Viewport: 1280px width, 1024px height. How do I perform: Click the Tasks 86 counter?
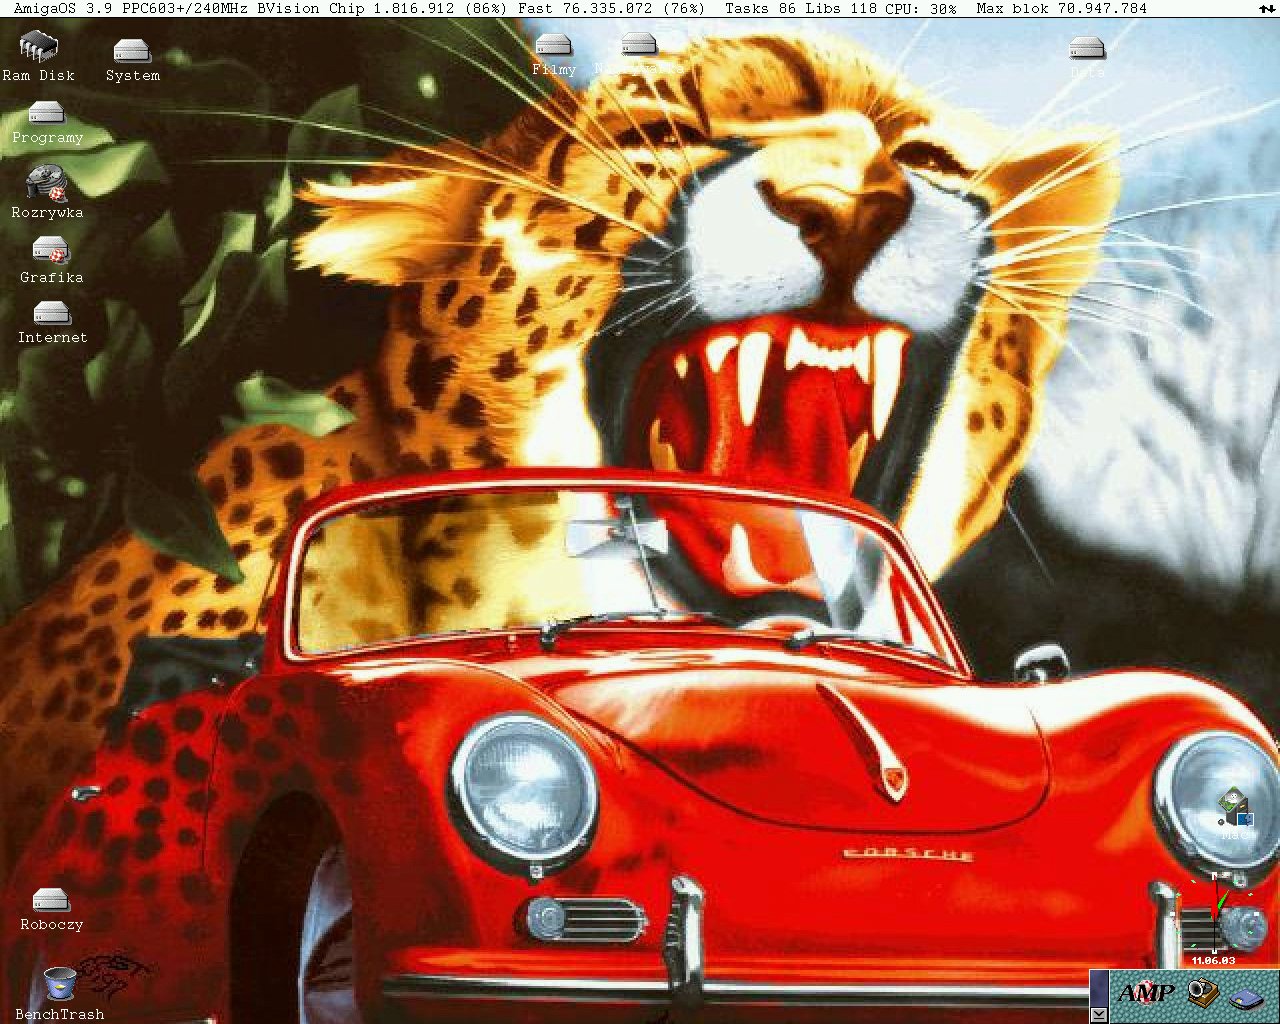click(761, 8)
